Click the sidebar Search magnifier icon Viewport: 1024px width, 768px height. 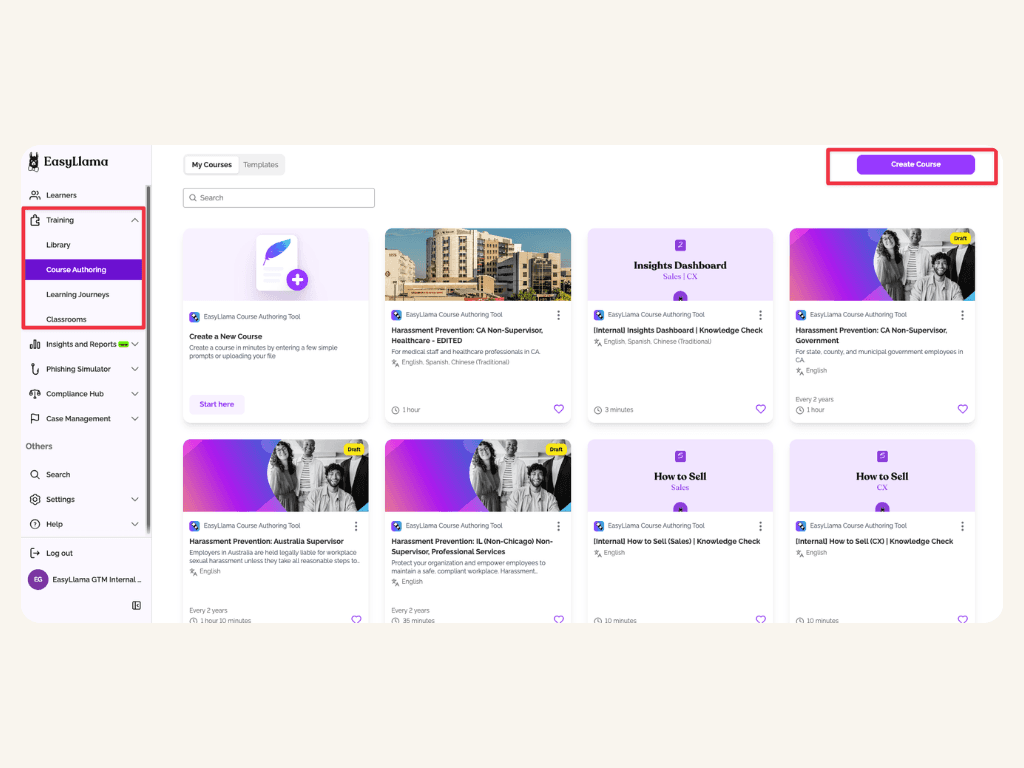point(35,475)
